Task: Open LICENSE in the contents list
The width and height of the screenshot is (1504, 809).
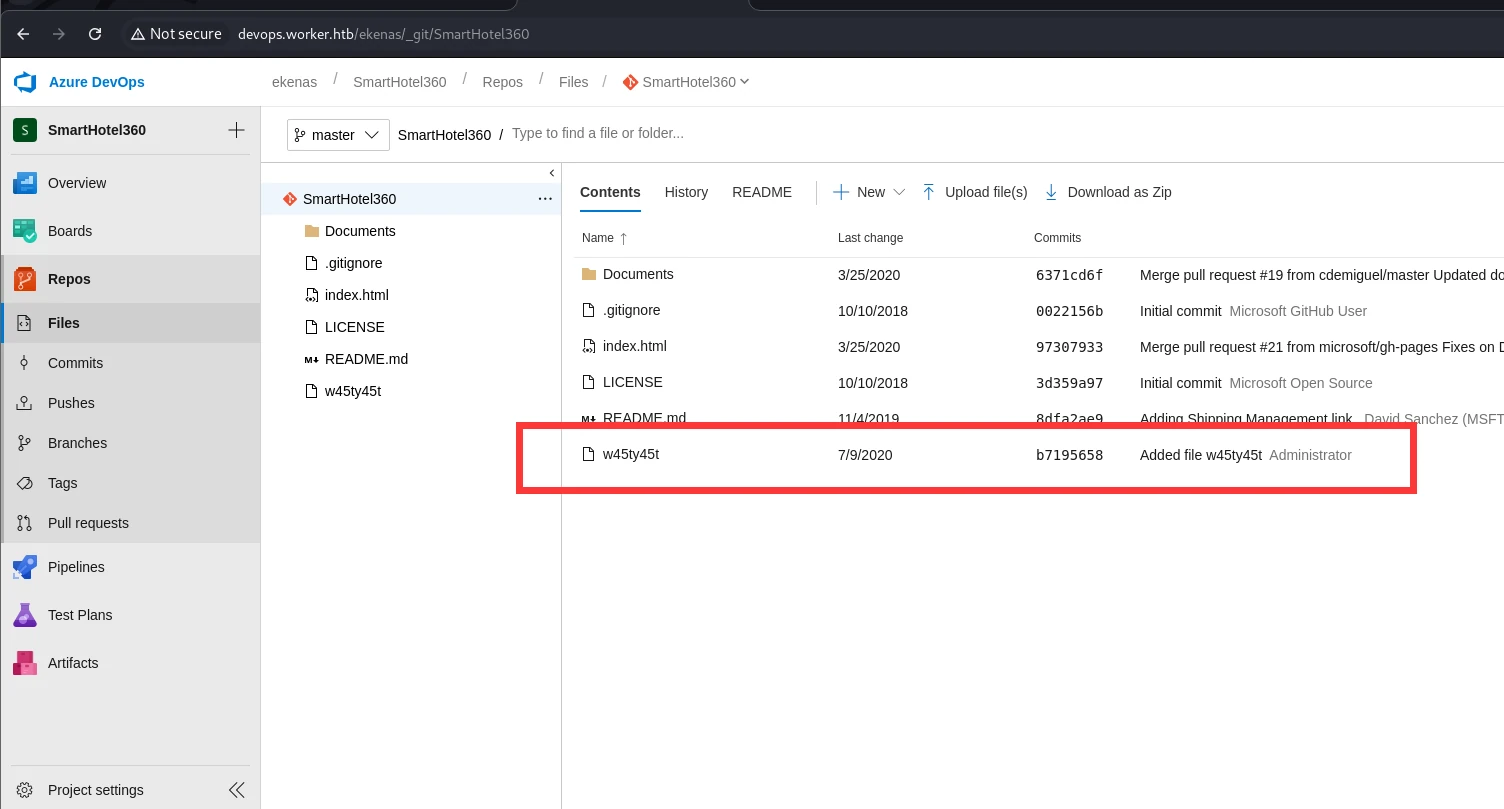Action: (632, 382)
